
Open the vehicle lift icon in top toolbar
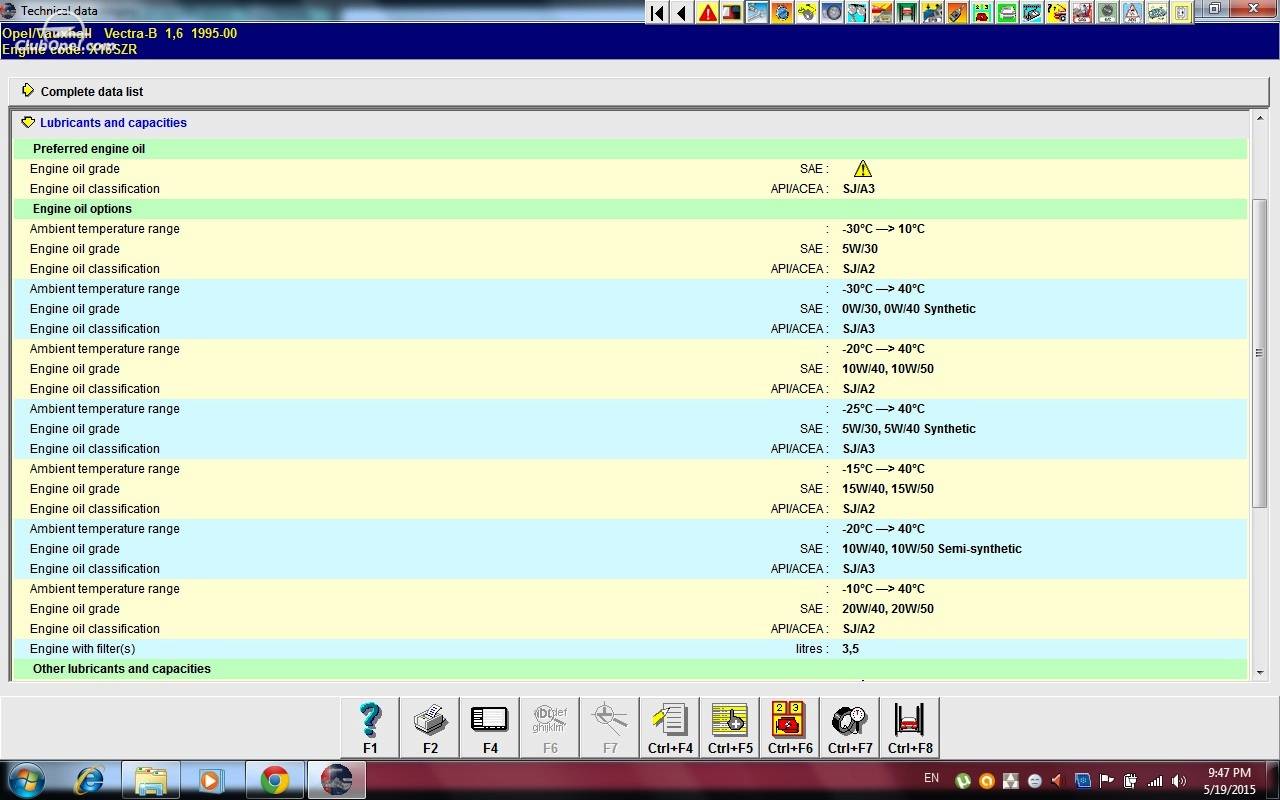click(907, 12)
